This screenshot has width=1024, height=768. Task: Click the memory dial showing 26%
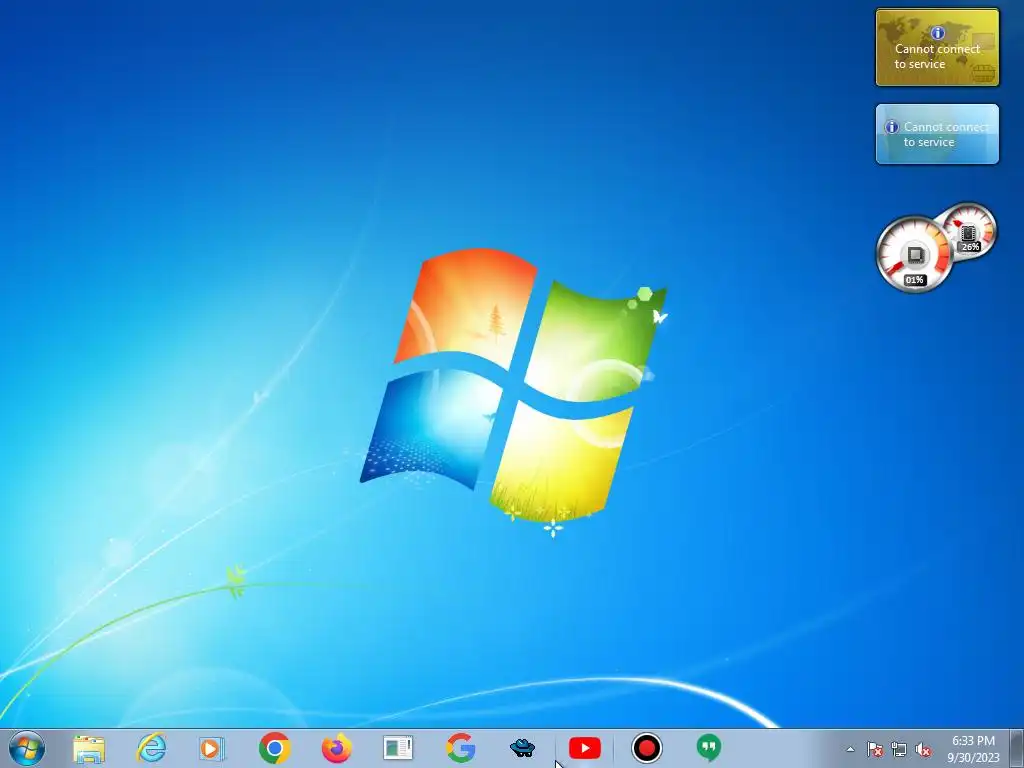click(x=968, y=231)
